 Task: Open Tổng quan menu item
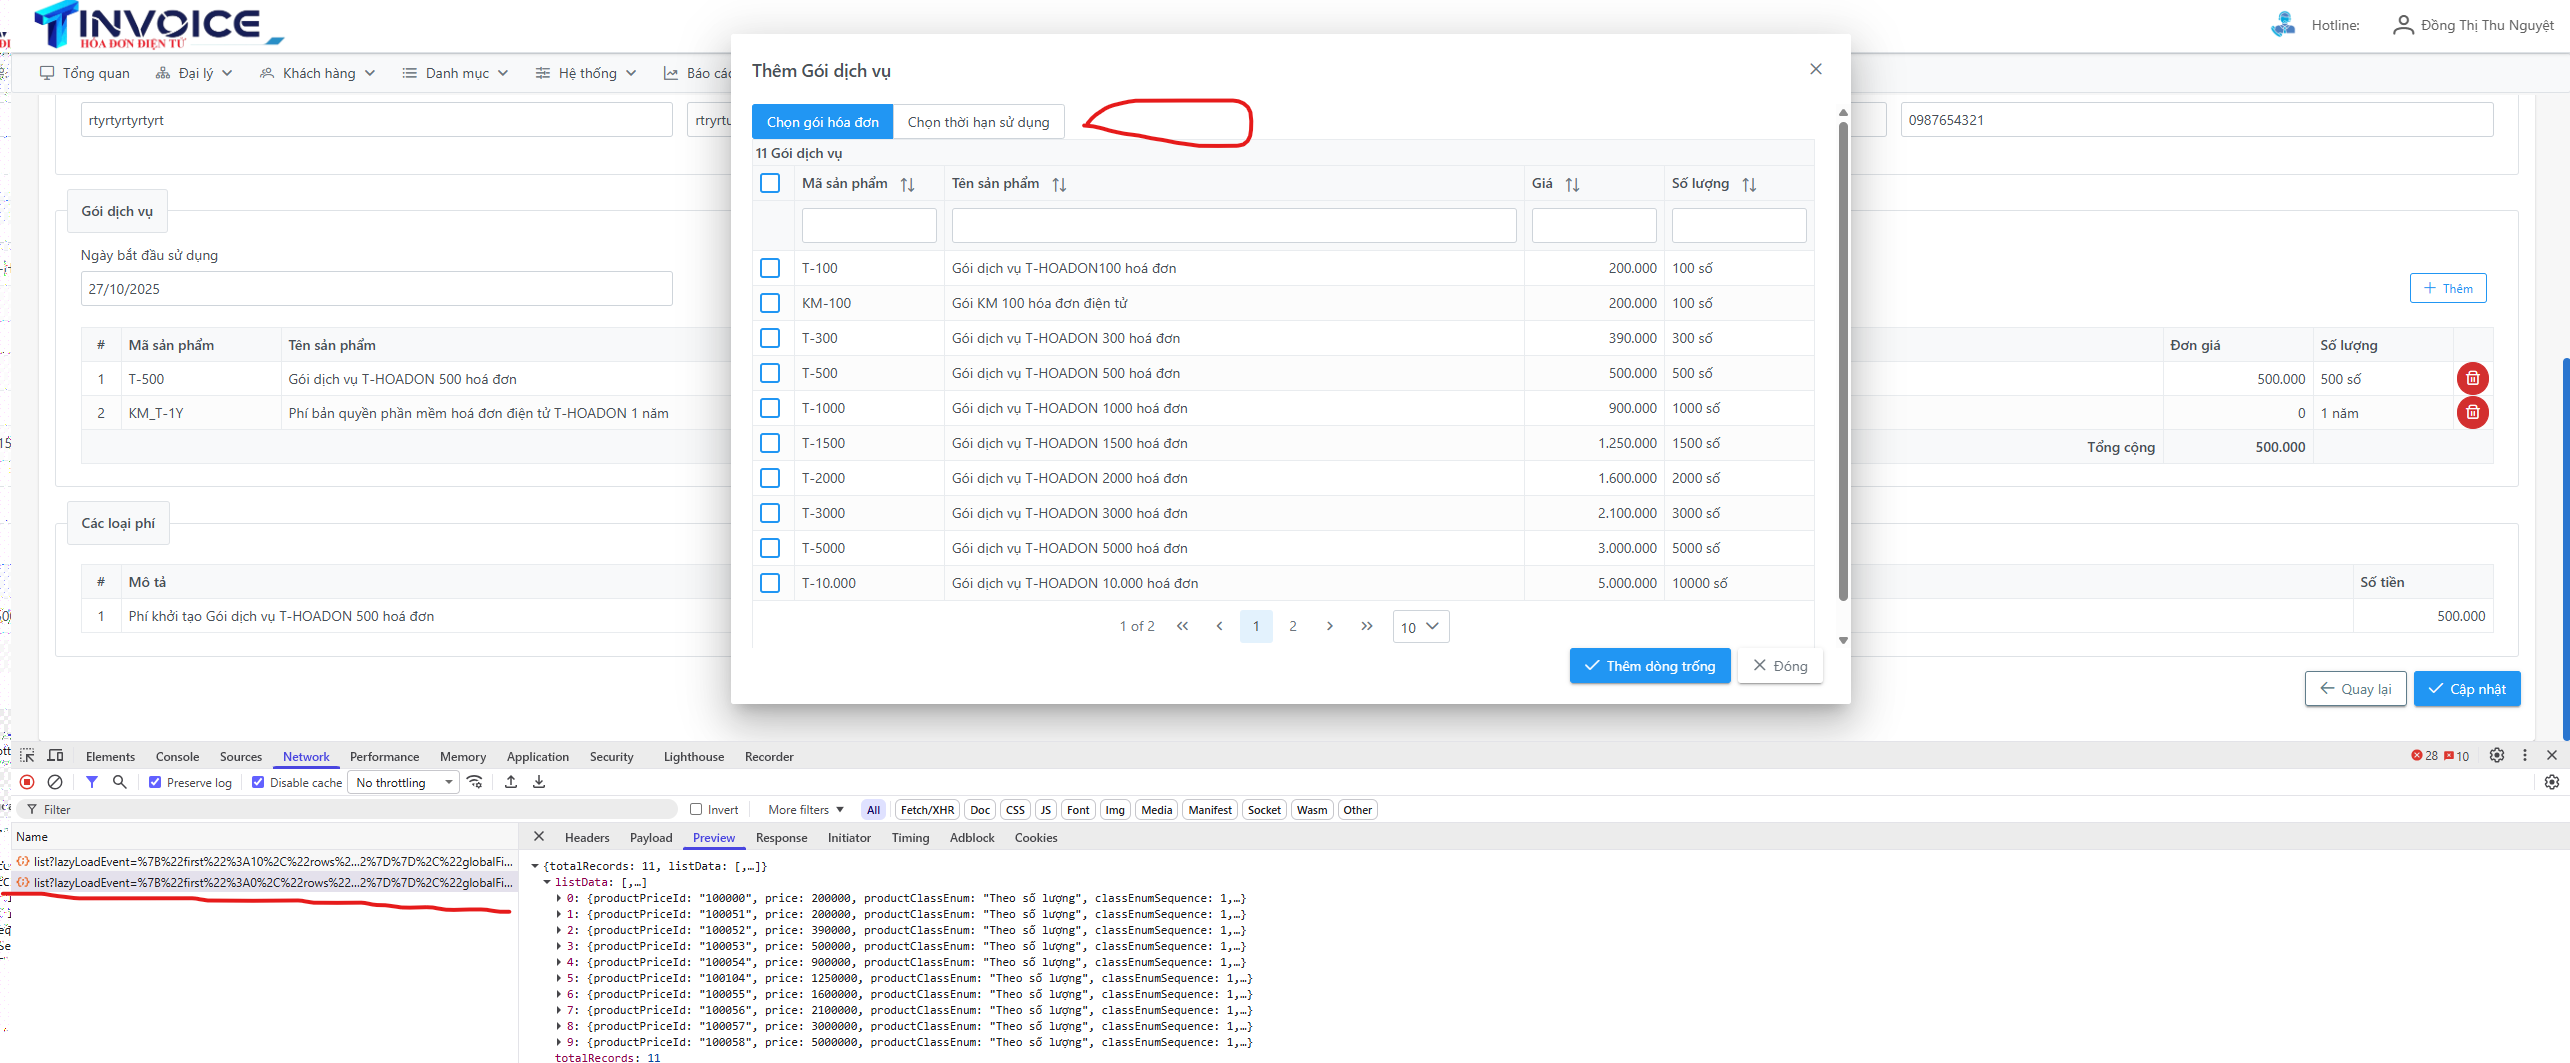click(85, 73)
